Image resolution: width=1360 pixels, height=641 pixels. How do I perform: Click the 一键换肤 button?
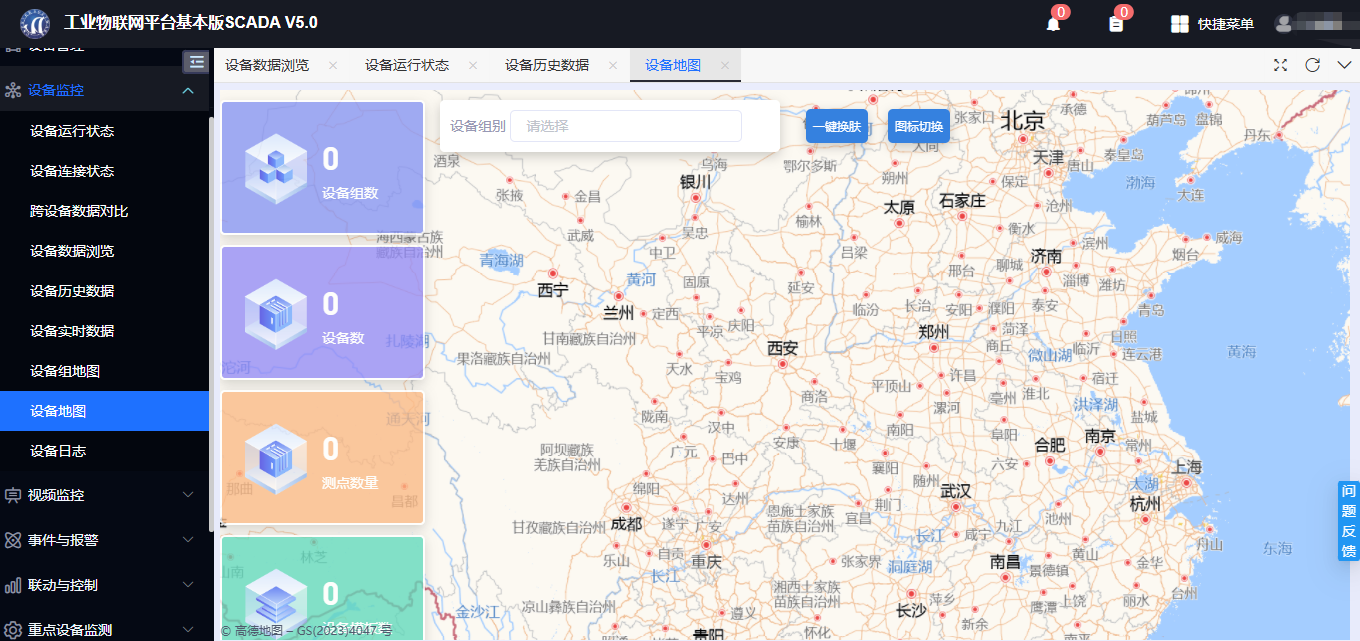pos(837,127)
